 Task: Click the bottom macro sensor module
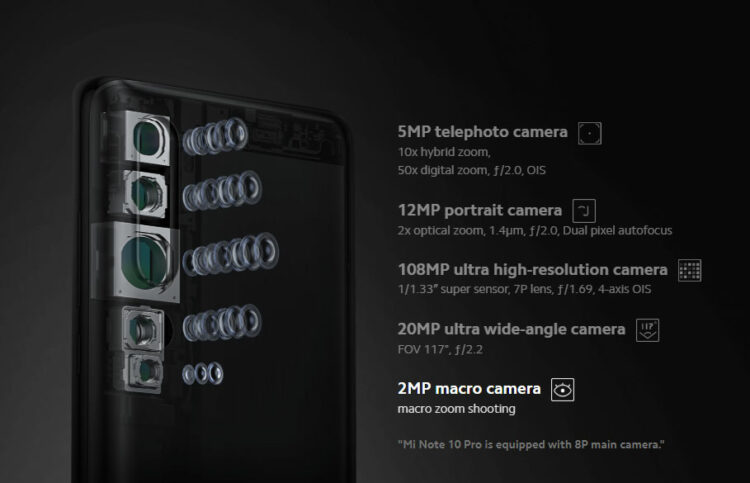pos(145,372)
